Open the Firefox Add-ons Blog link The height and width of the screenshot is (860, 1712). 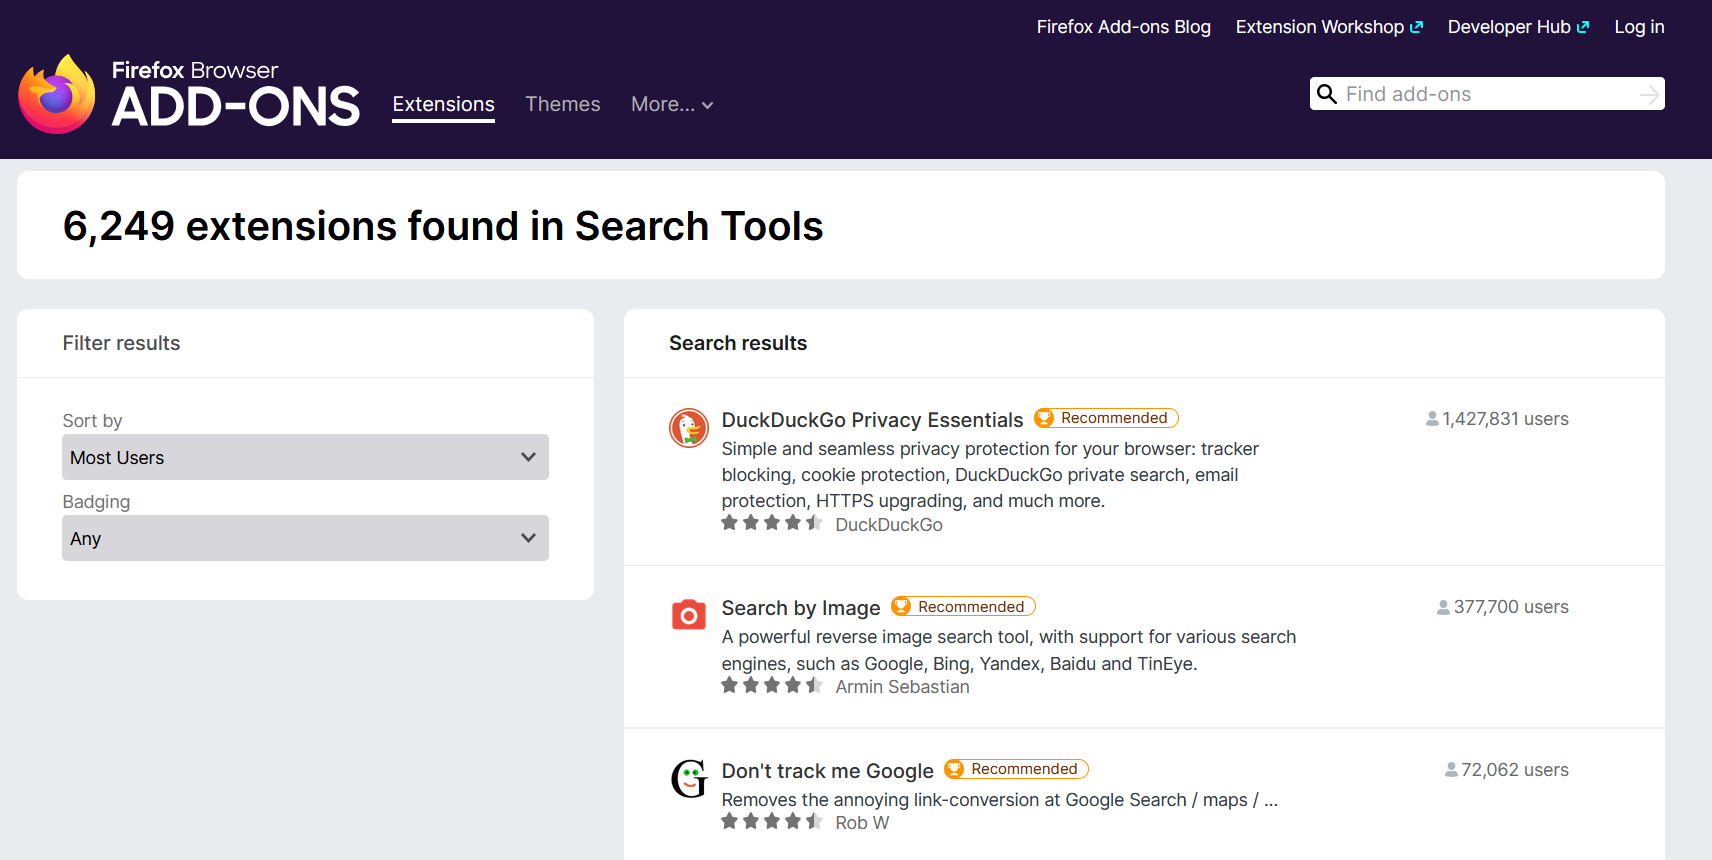pos(1123,27)
